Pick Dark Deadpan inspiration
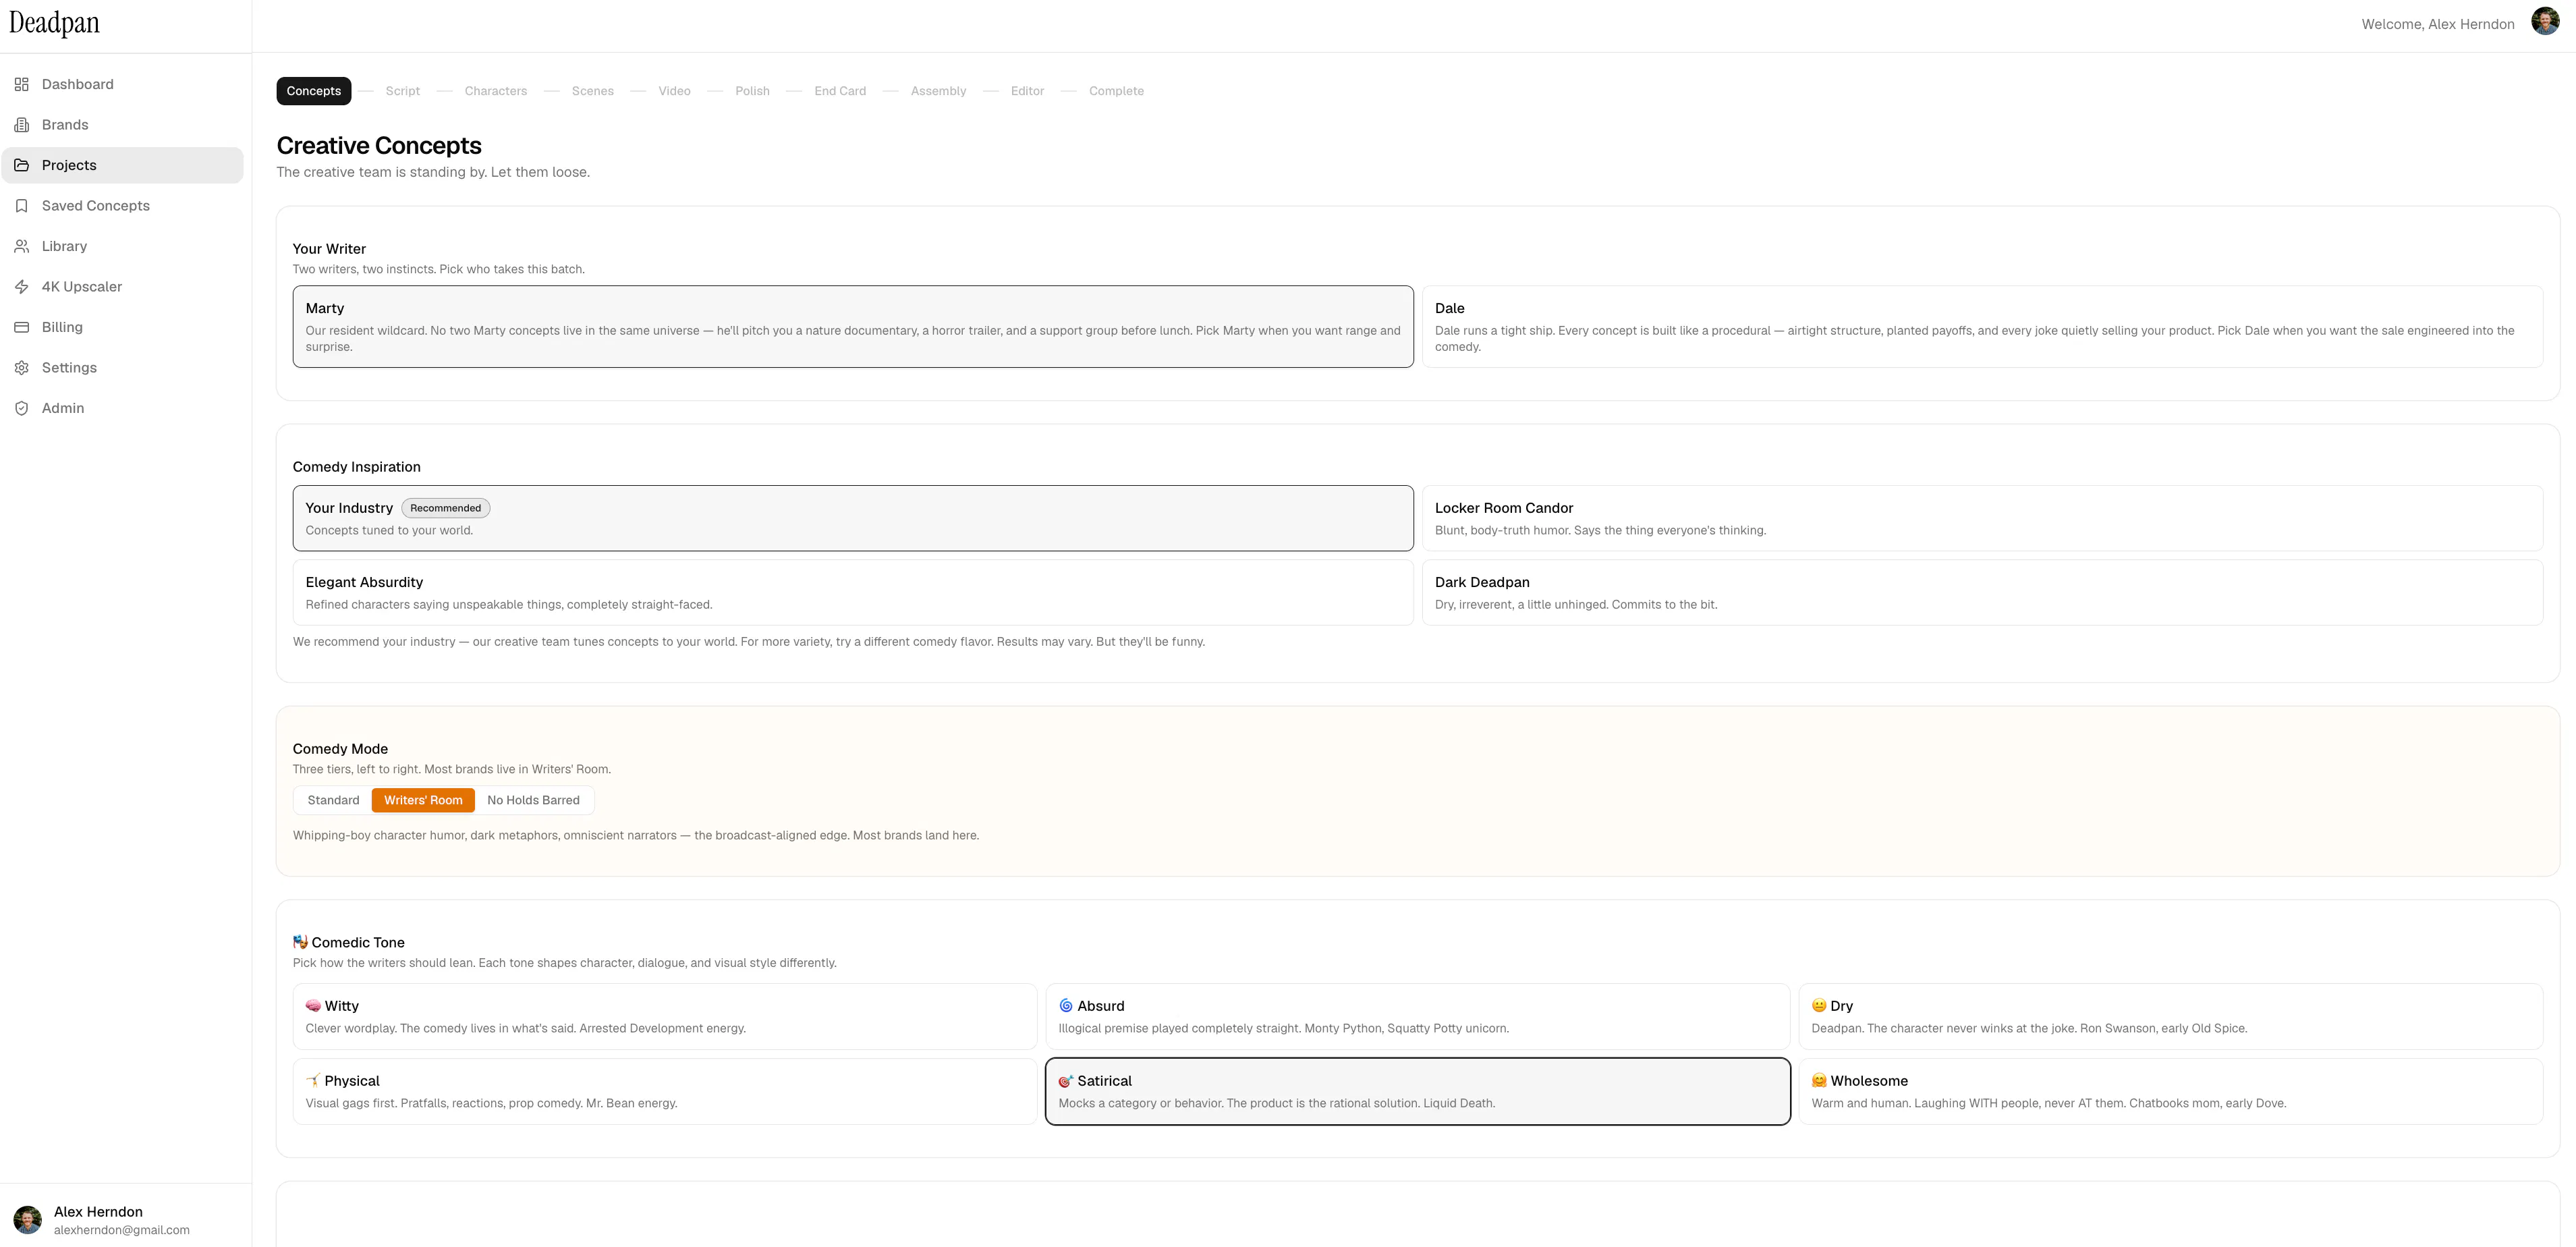2576x1247 pixels. tap(1982, 593)
